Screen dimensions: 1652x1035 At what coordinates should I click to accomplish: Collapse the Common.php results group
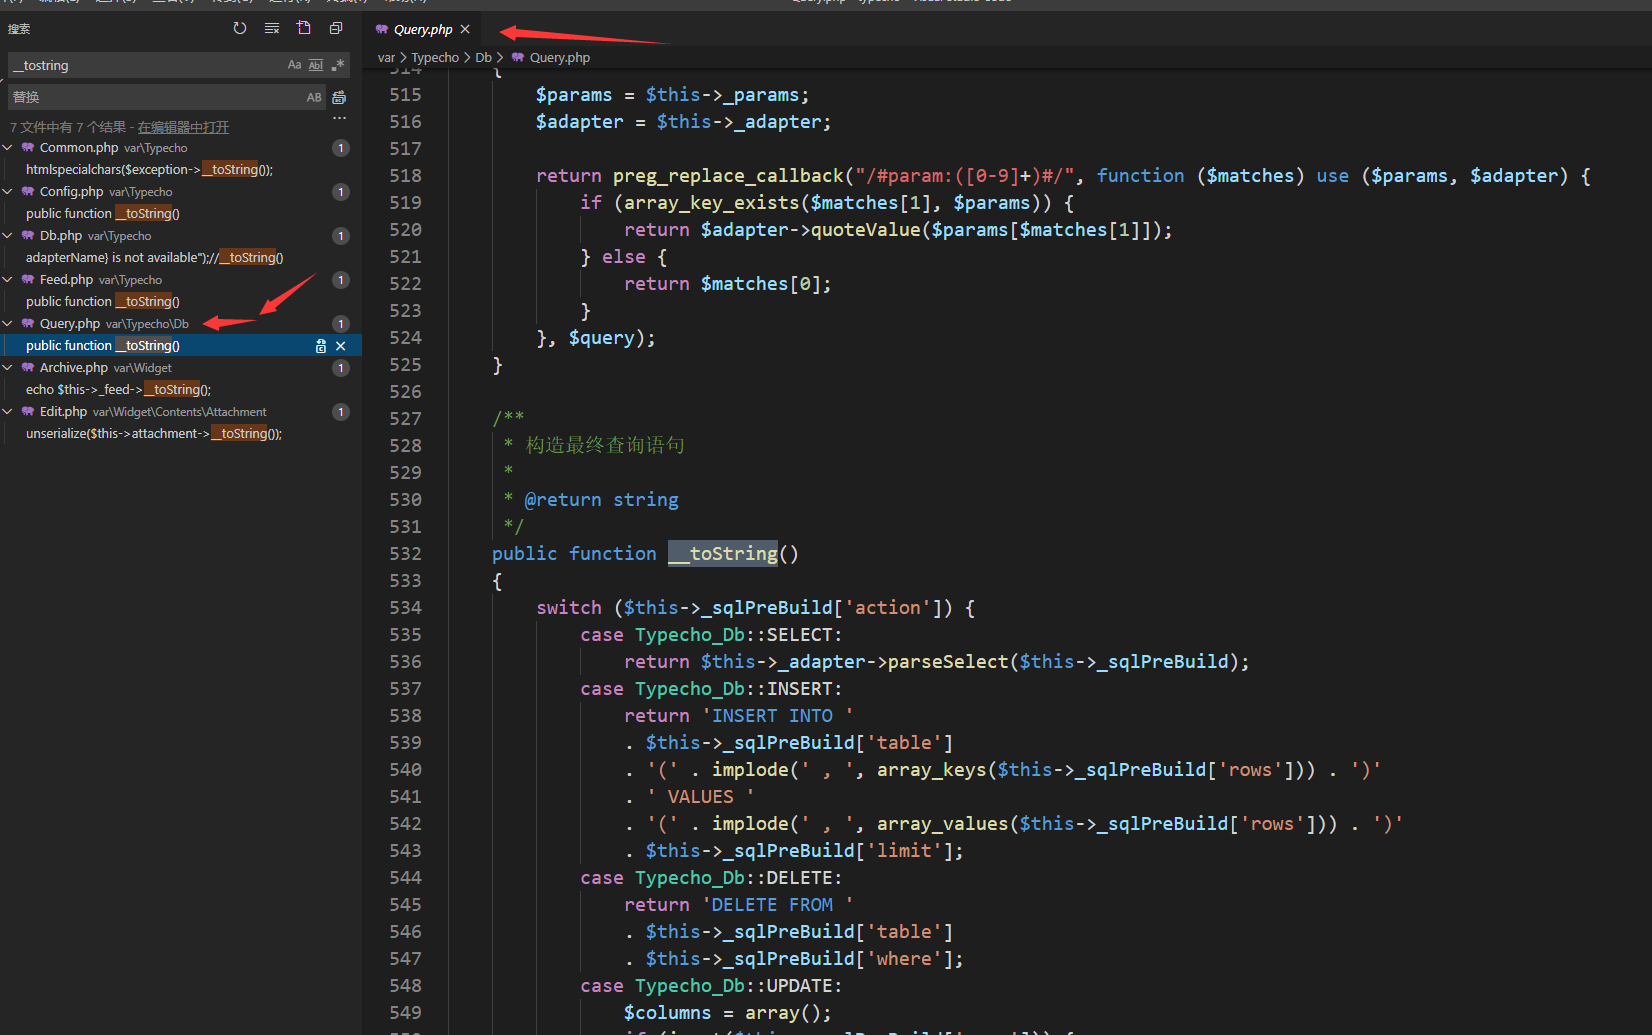pyautogui.click(x=8, y=147)
